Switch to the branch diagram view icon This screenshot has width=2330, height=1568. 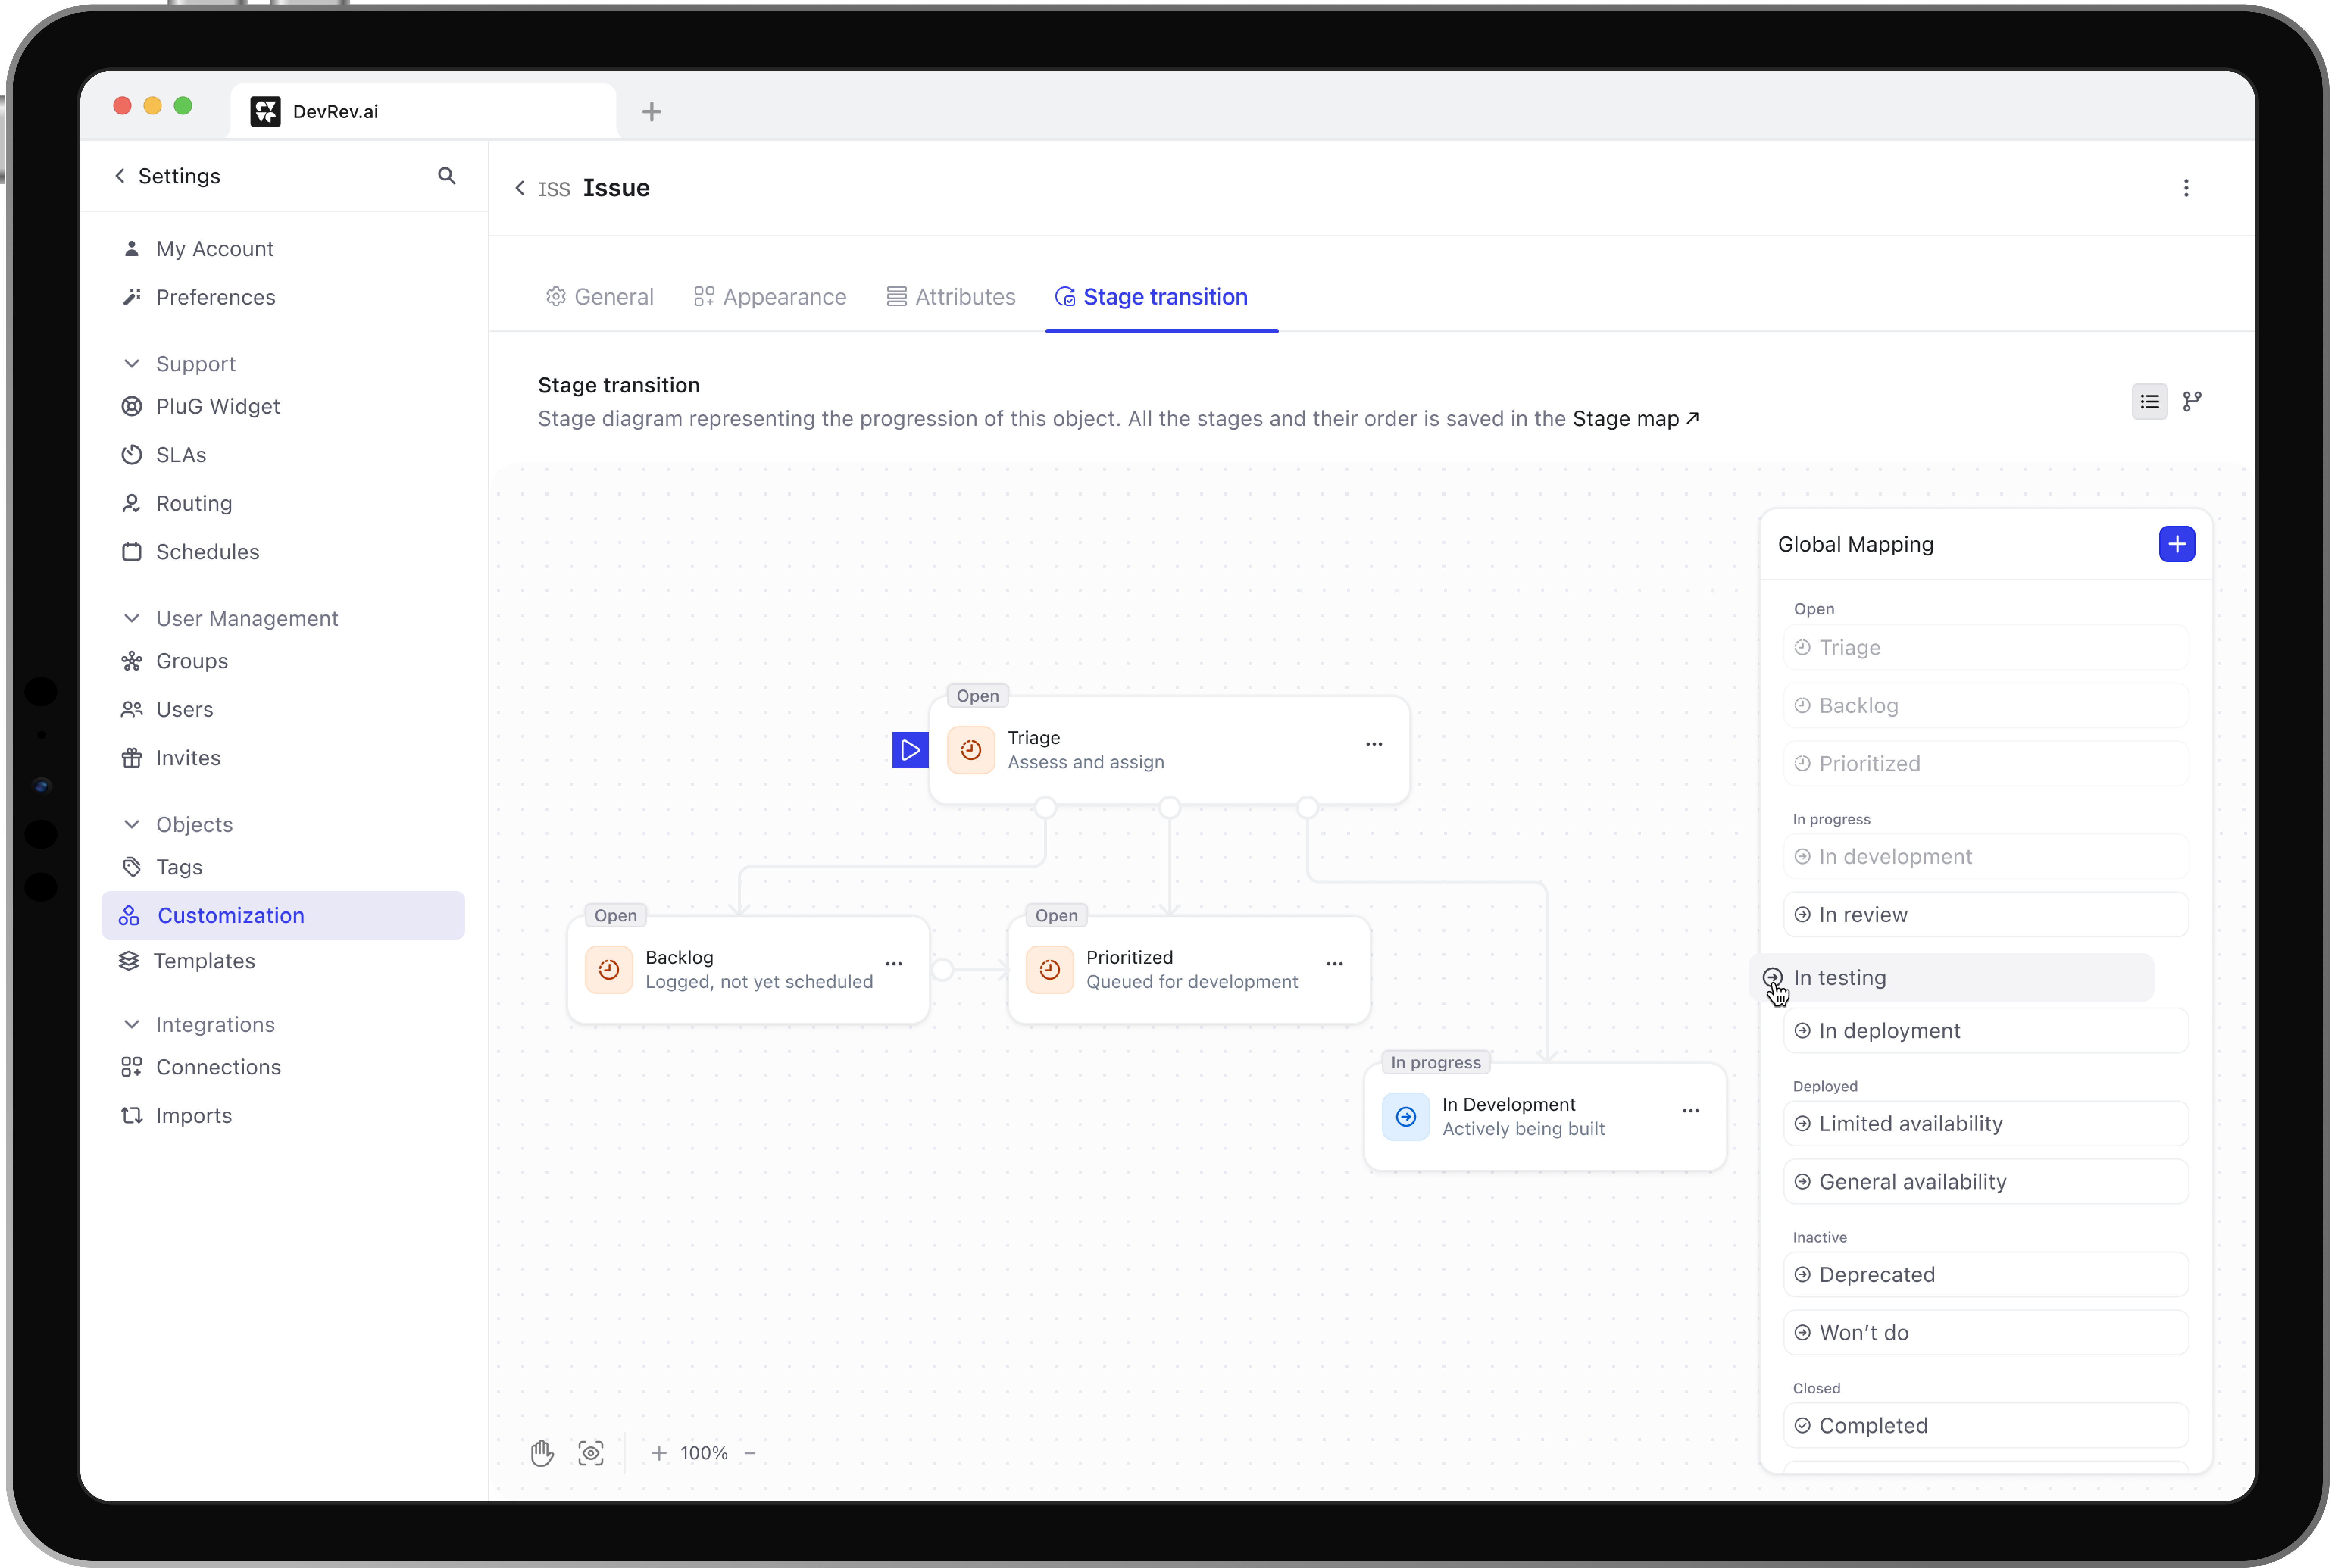click(x=2192, y=402)
